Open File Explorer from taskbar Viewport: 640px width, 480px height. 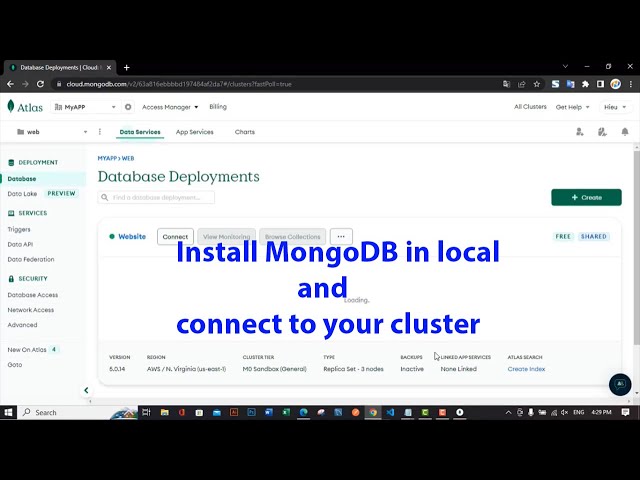click(164, 412)
